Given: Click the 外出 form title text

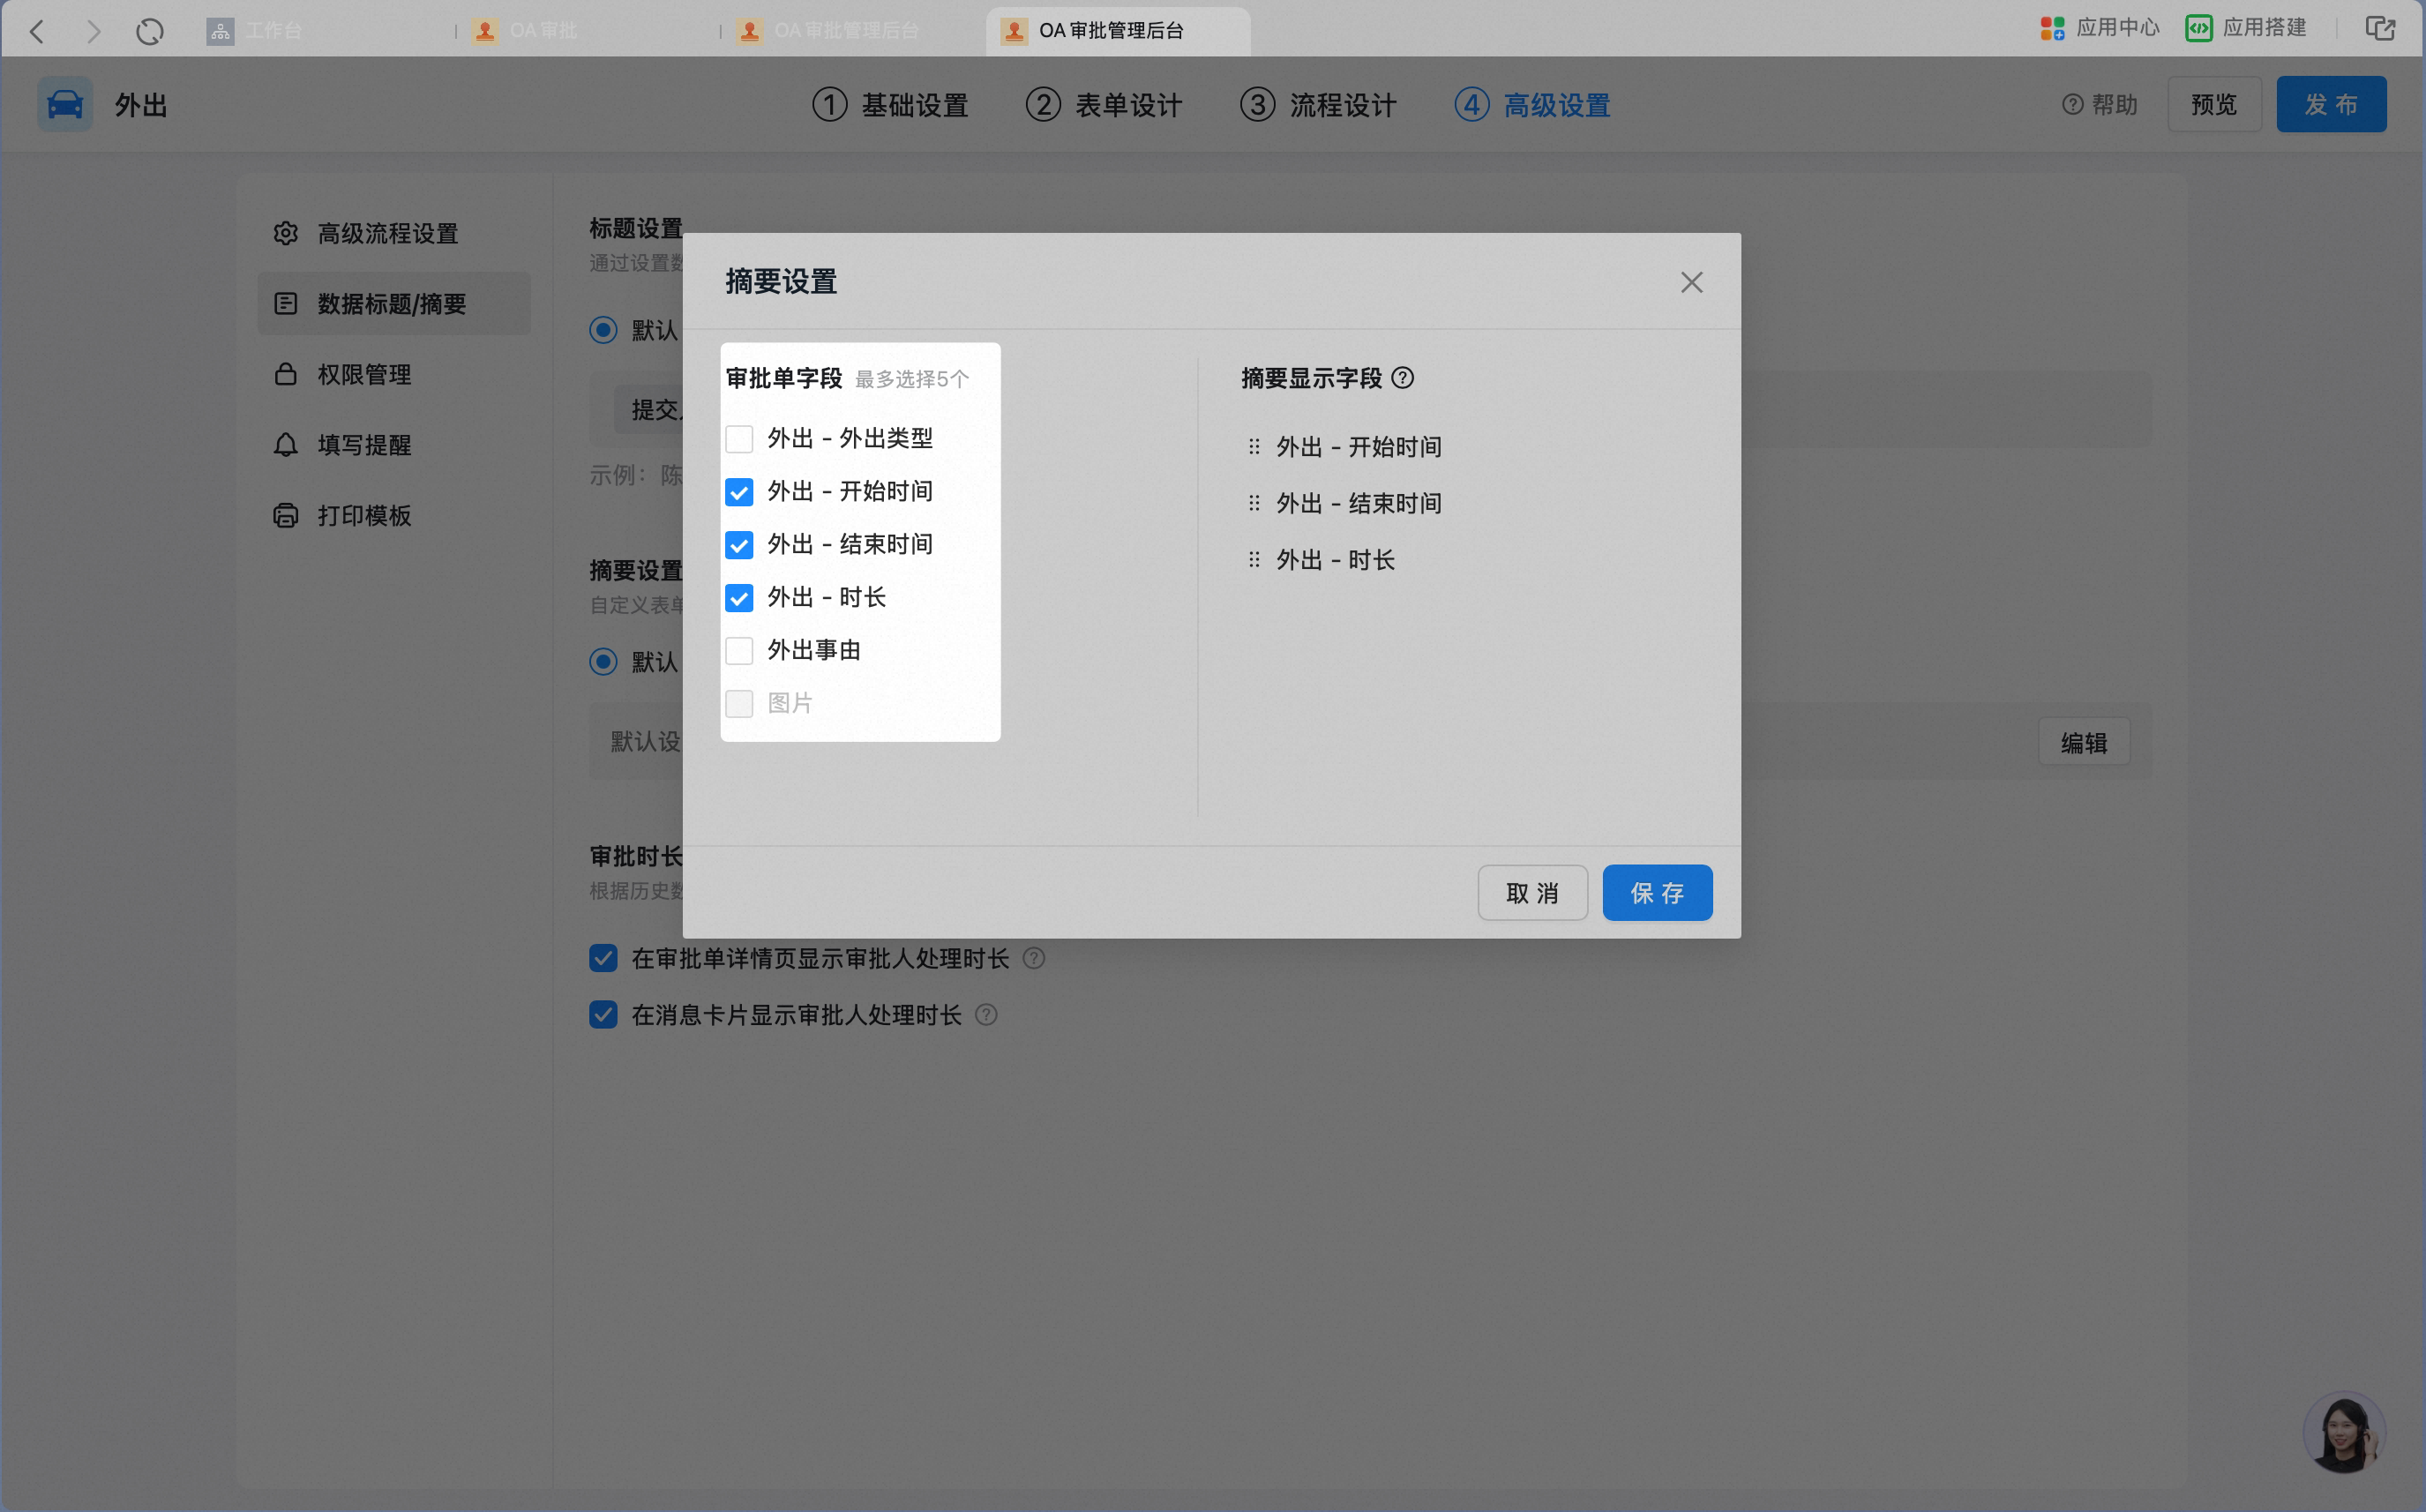Looking at the screenshot, I should 140,105.
